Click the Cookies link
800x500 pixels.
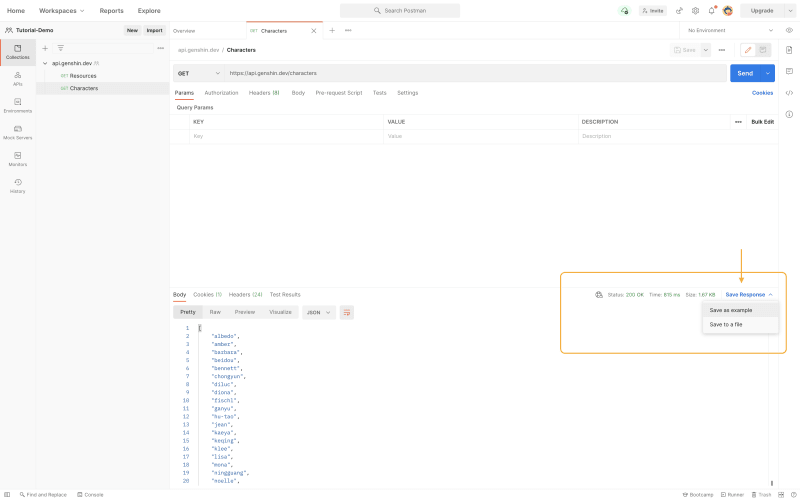coord(762,93)
